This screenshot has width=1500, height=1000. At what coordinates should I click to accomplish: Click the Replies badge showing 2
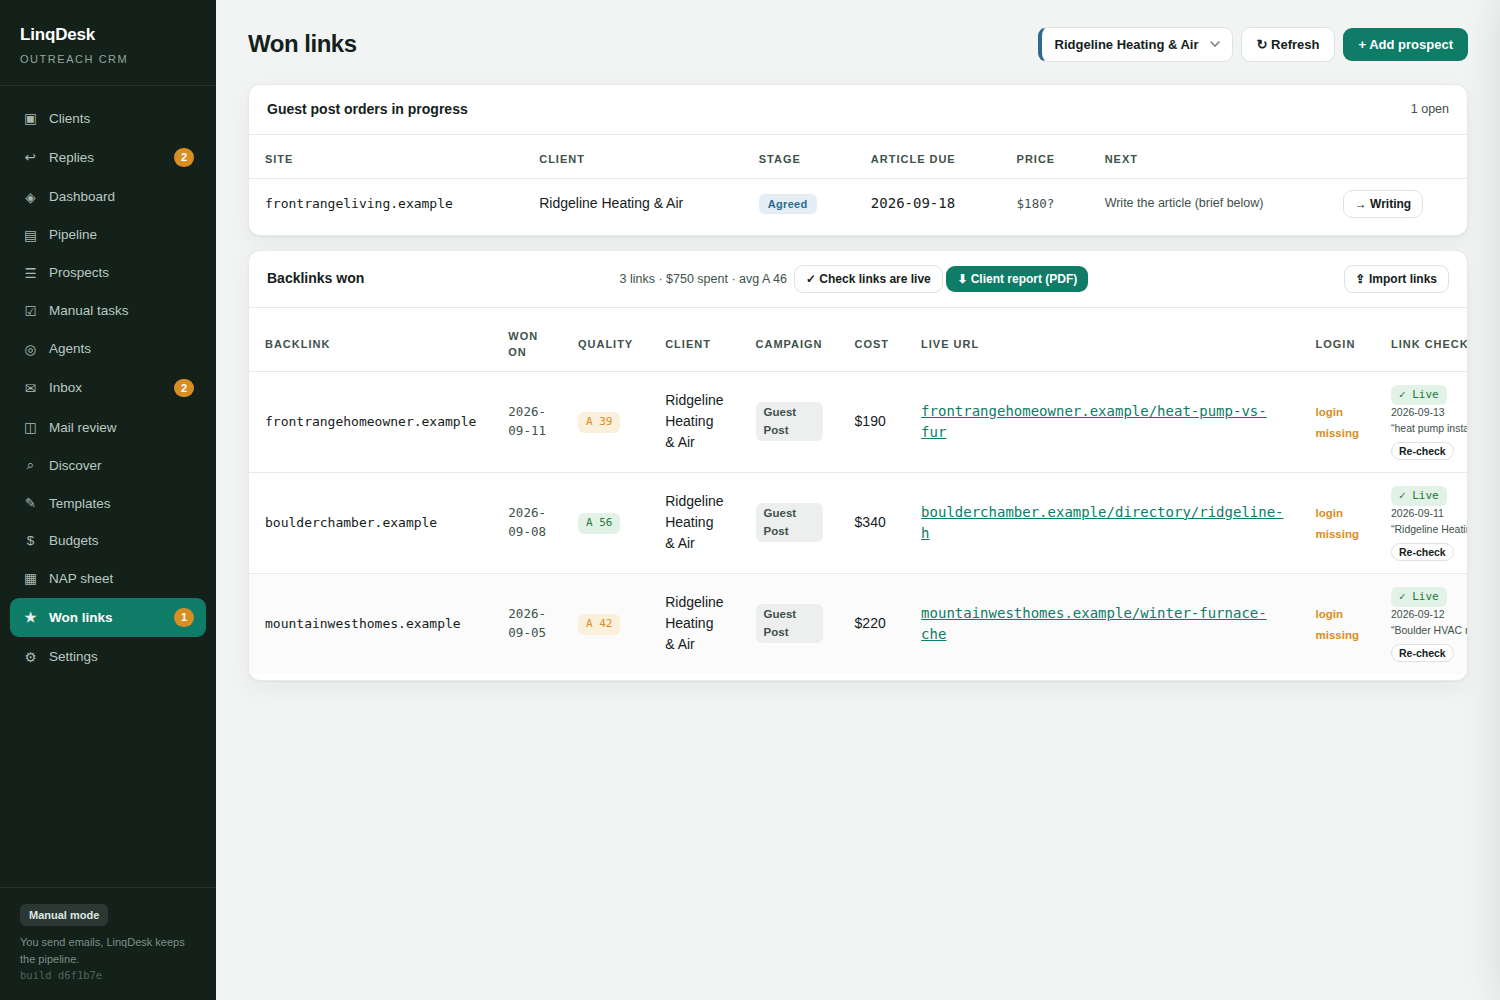(x=184, y=157)
